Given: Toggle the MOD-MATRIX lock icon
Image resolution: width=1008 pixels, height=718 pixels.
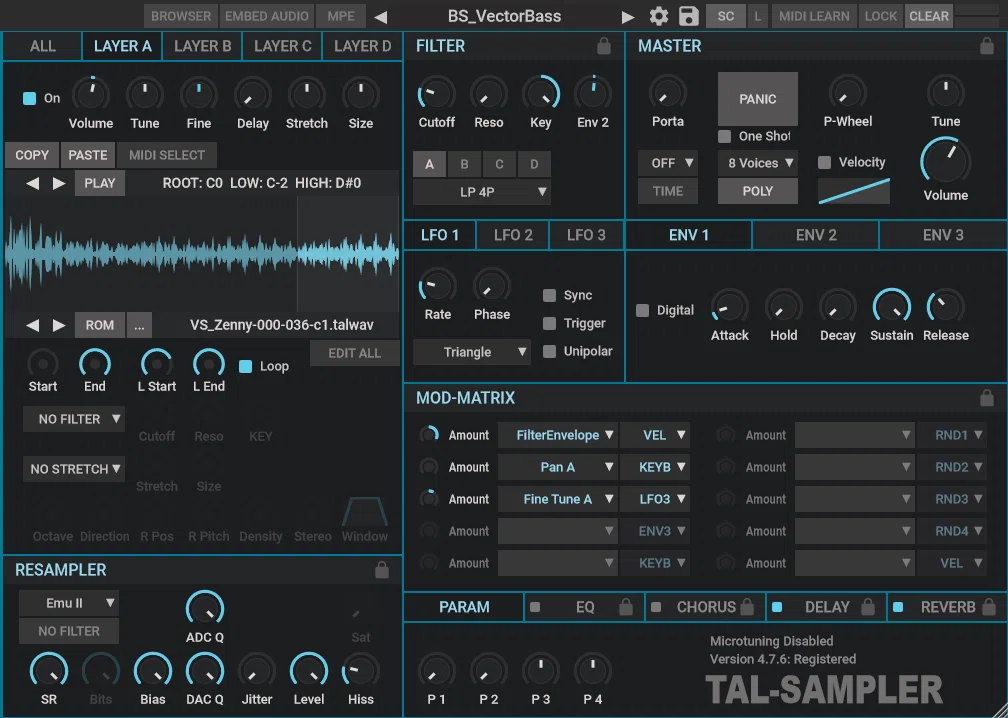Looking at the screenshot, I should [x=987, y=398].
